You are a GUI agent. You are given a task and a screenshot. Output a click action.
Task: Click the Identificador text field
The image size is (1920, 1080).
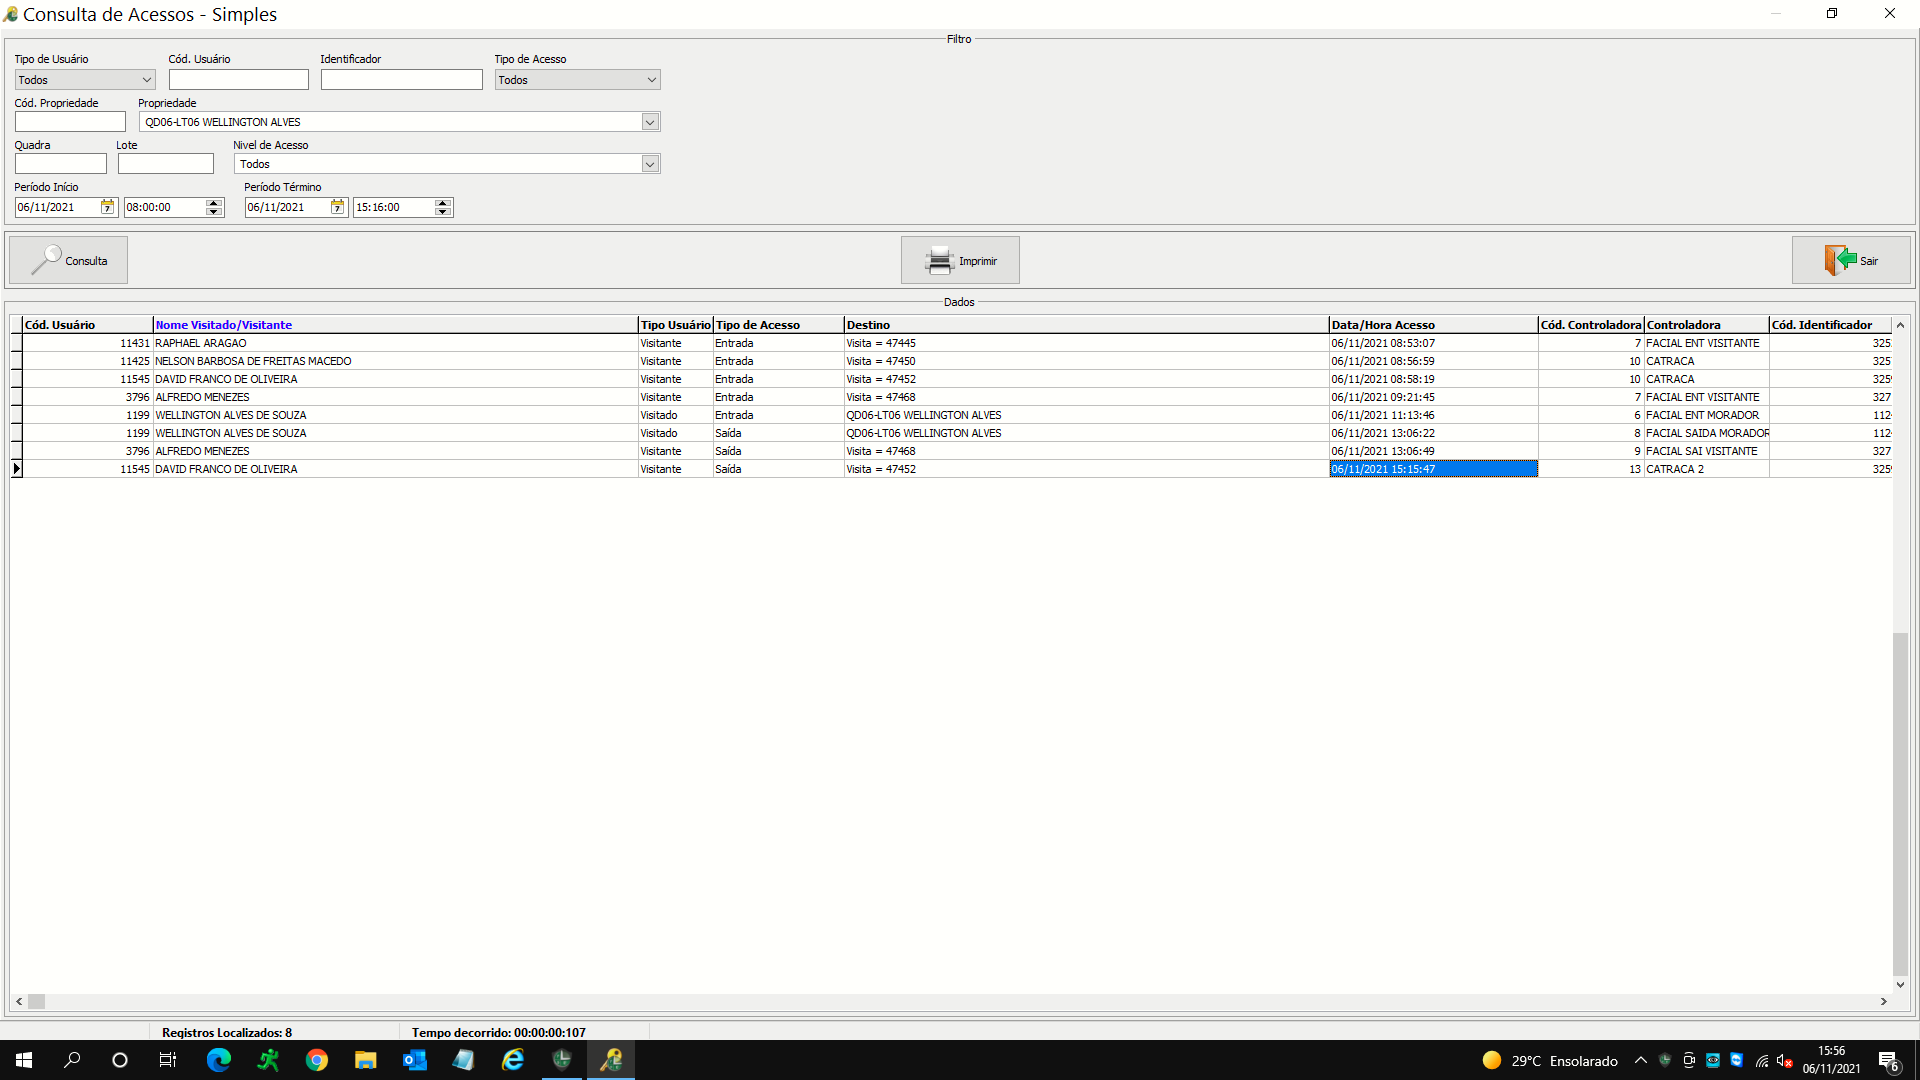[401, 80]
